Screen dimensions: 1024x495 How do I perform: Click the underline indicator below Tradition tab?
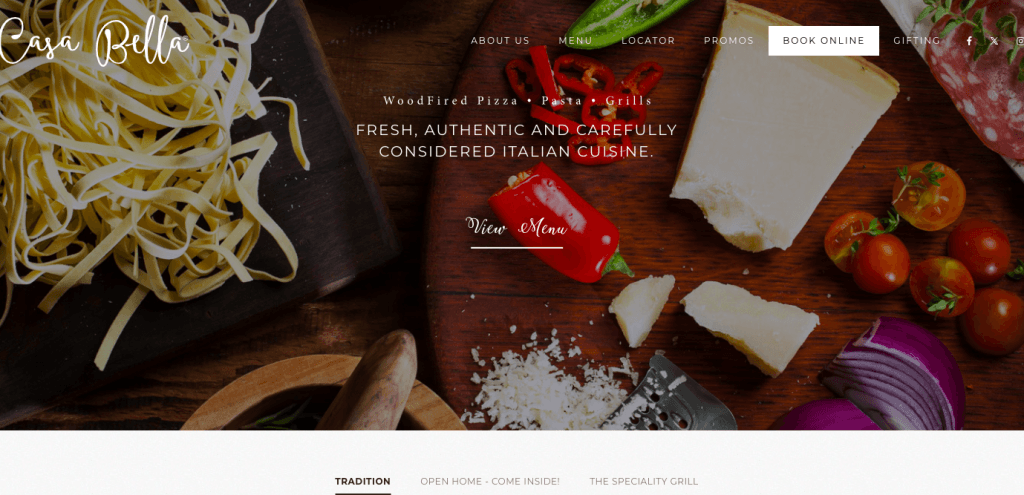(362, 494)
